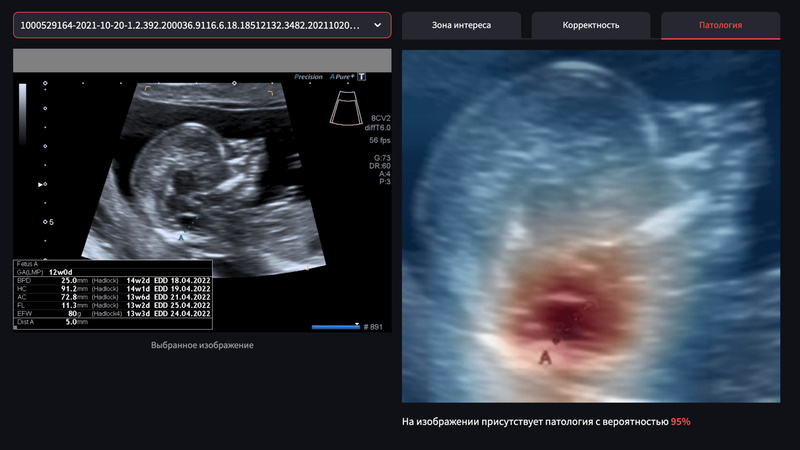Open the Корректность tab

pyautogui.click(x=591, y=25)
